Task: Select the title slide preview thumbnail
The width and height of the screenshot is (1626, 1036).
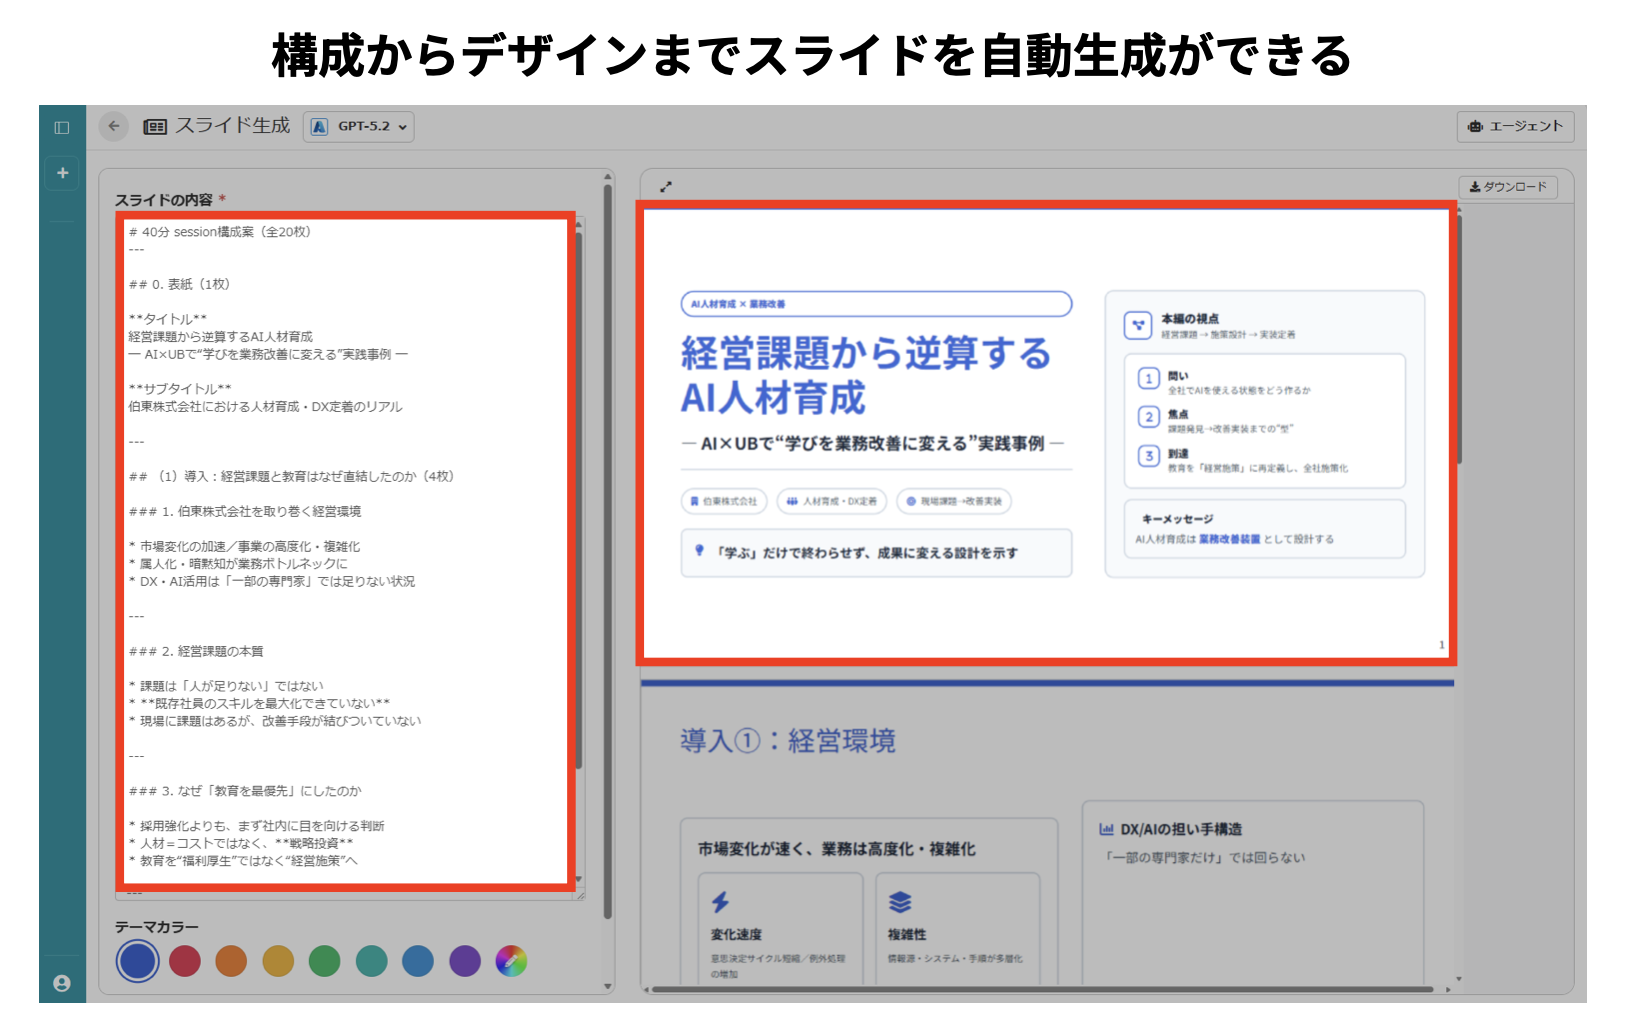Action: click(x=1048, y=432)
